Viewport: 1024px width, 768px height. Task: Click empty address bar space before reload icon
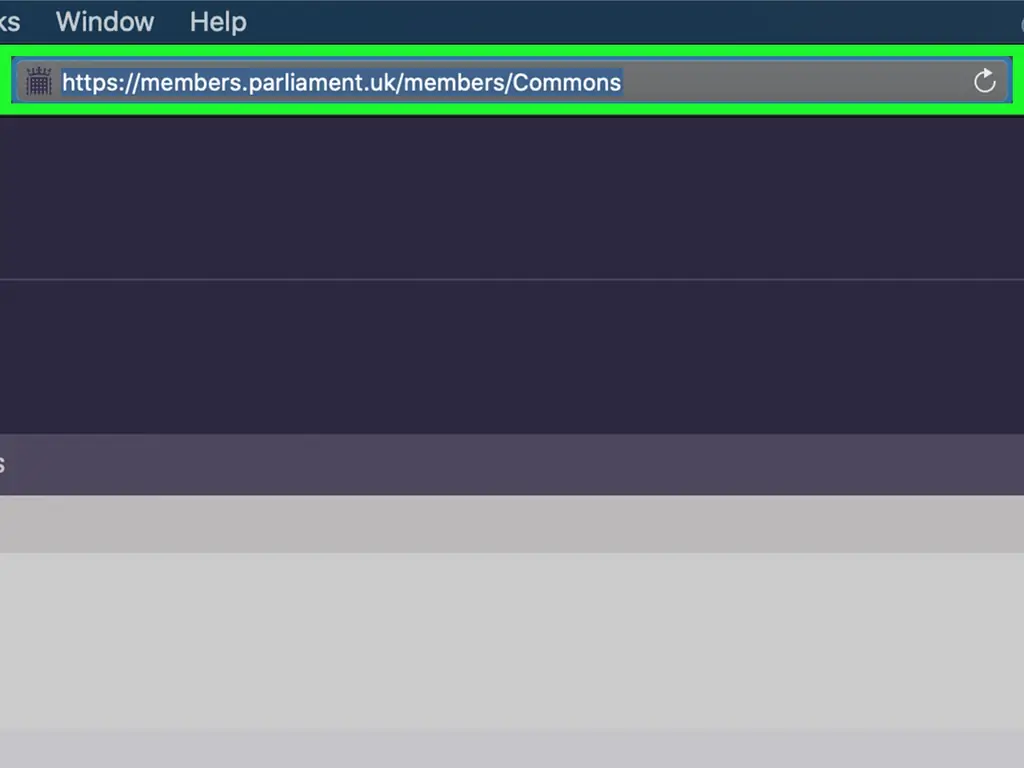[x=800, y=82]
